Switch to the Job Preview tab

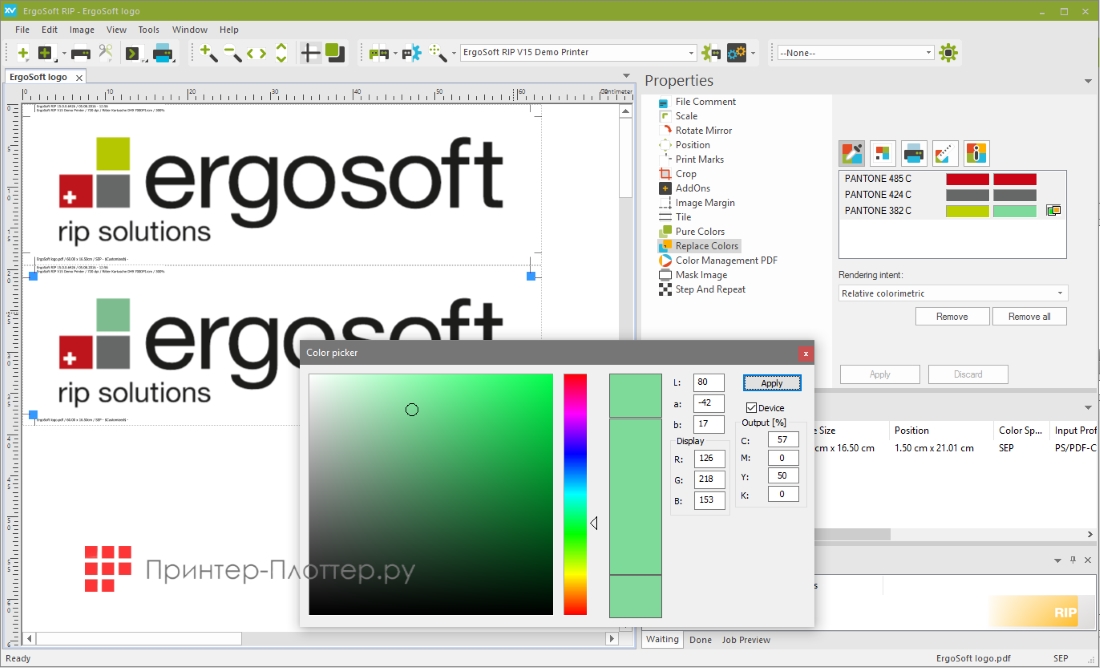pos(746,640)
